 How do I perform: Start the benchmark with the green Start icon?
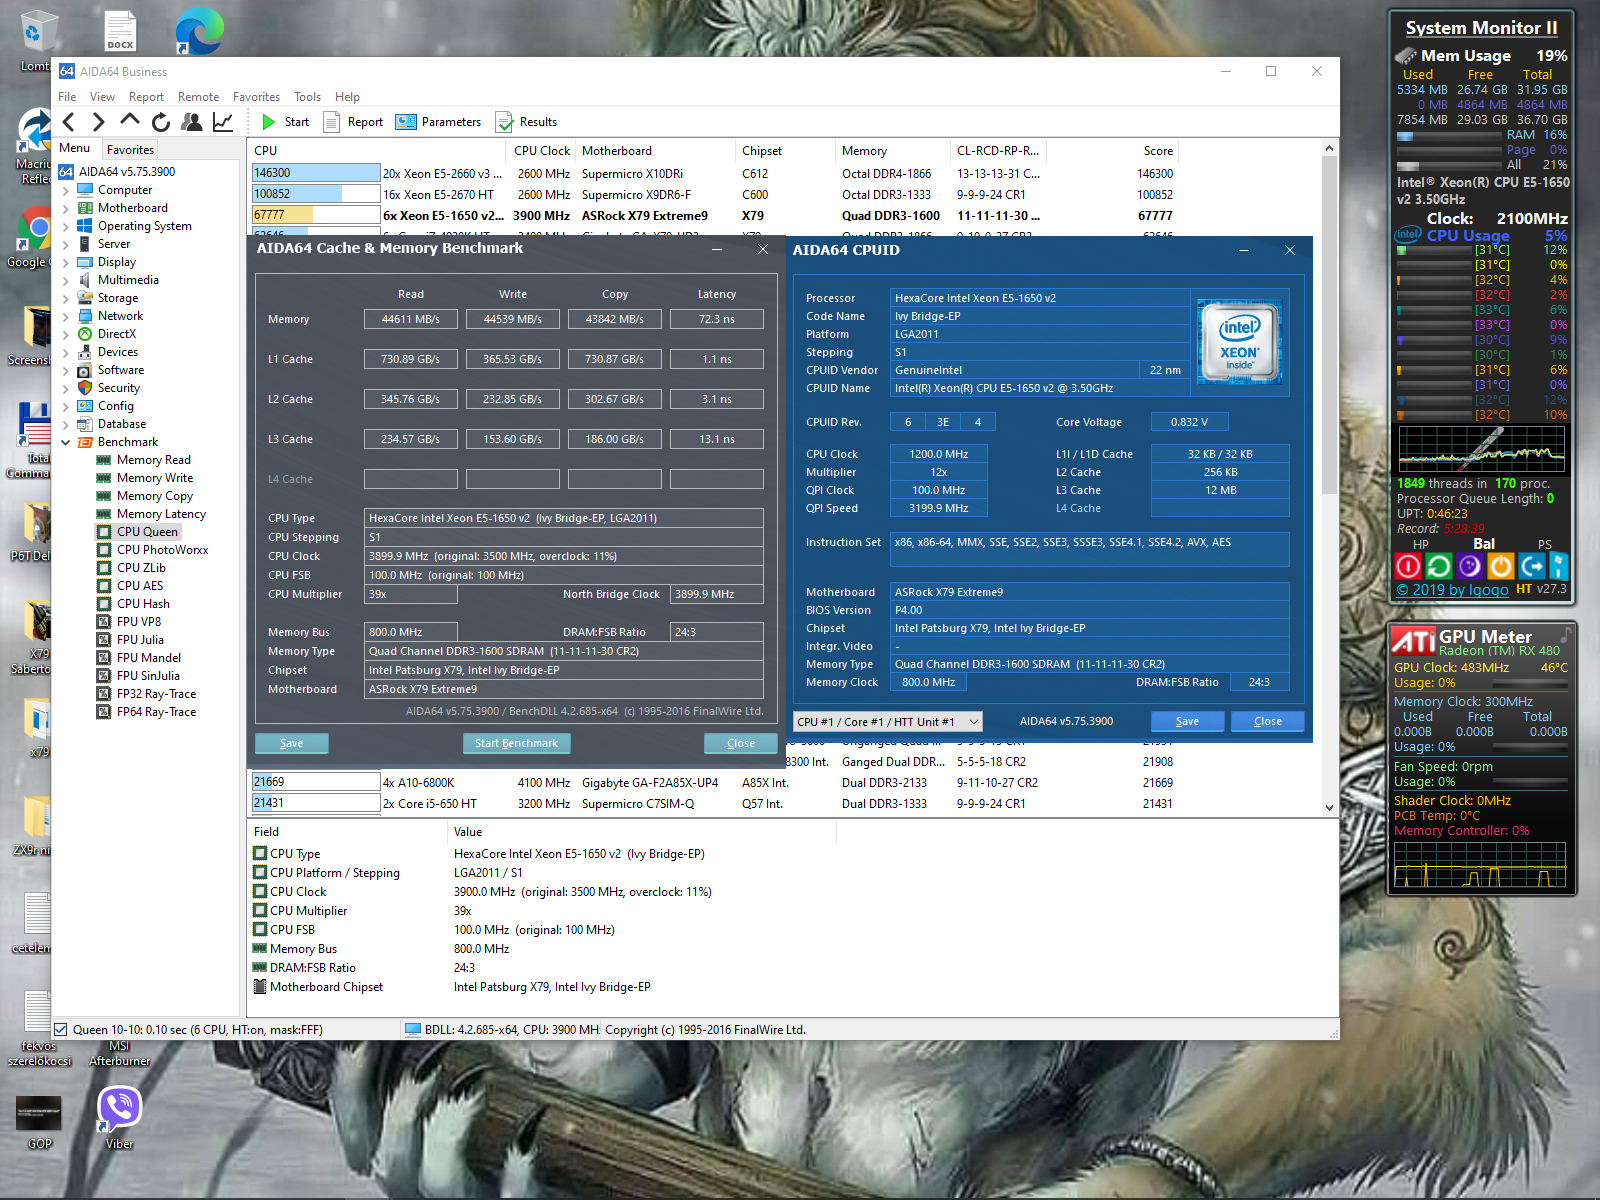click(x=268, y=122)
